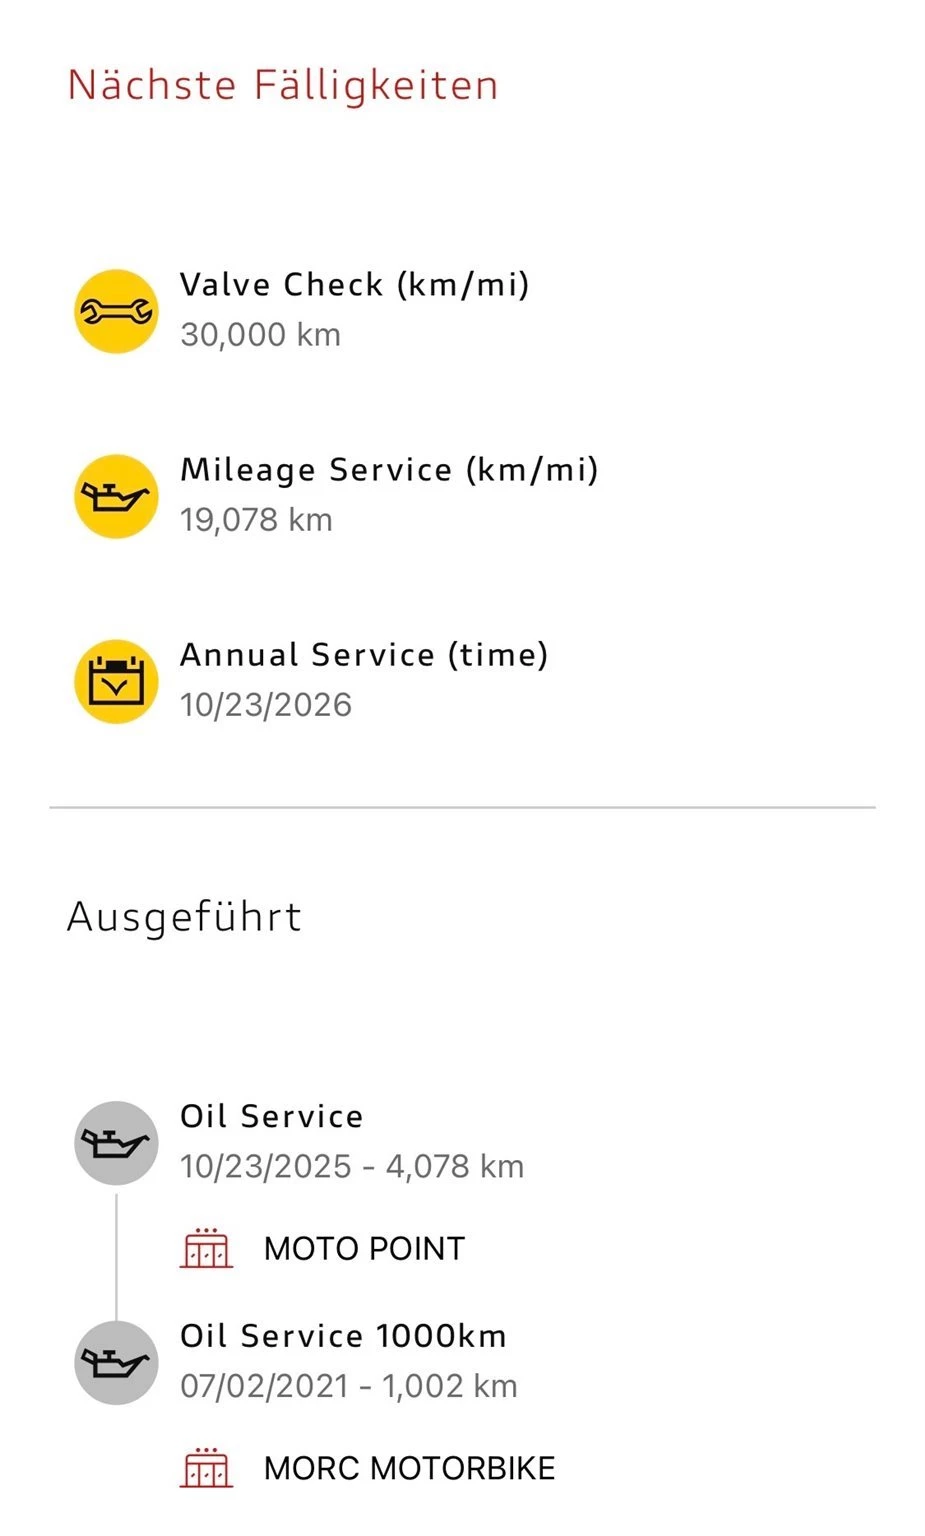Click the Nächste Fälligkeiten heading
This screenshot has width=925, height=1536.
pyautogui.click(x=283, y=85)
